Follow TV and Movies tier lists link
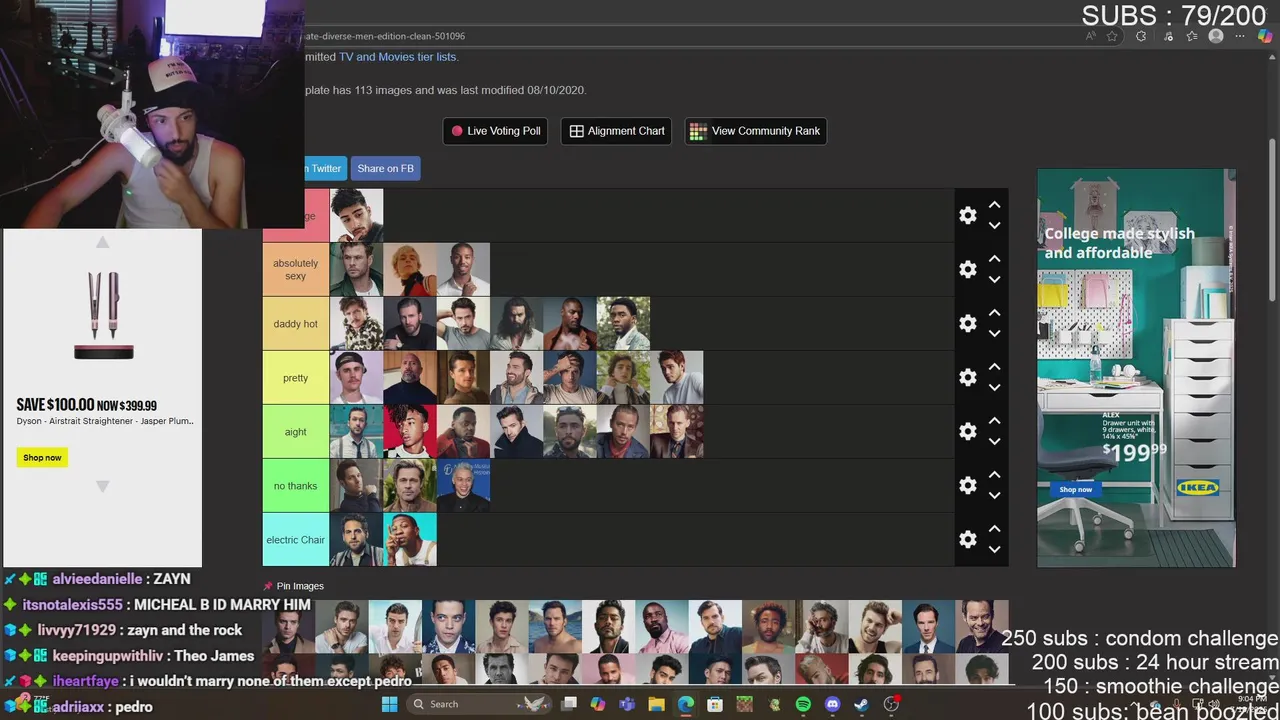This screenshot has width=1280, height=720. 398,57
